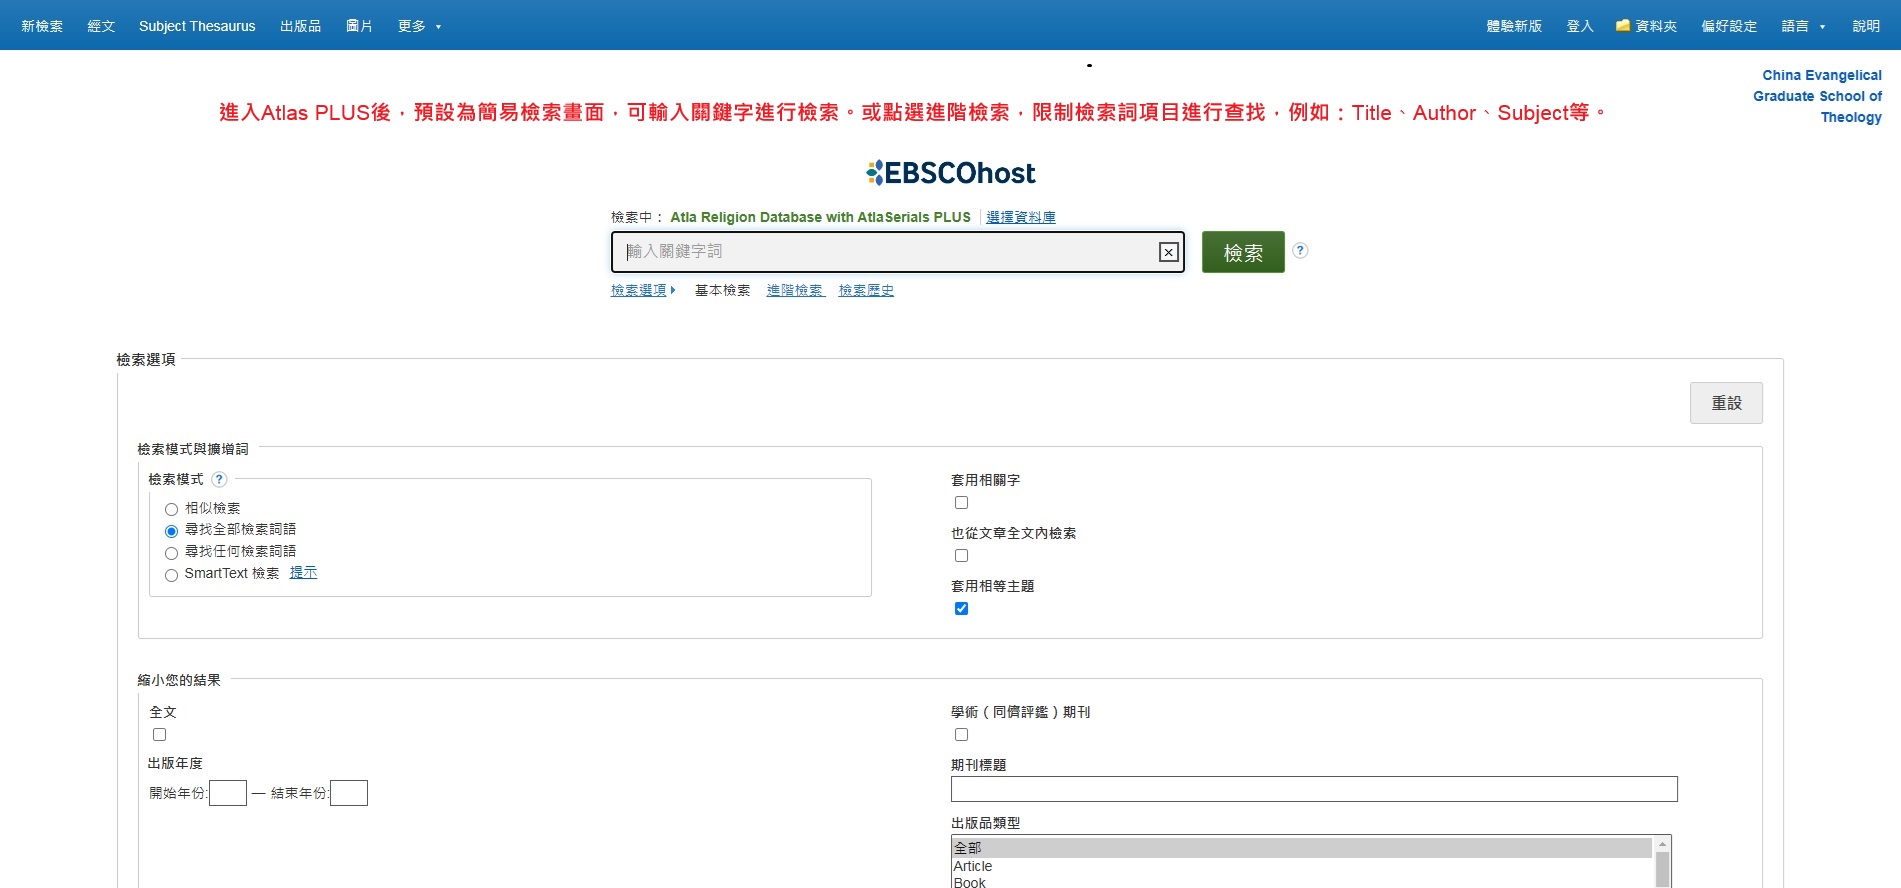Collapse the 檢索選項 expander link
1901x888 pixels.
[643, 290]
